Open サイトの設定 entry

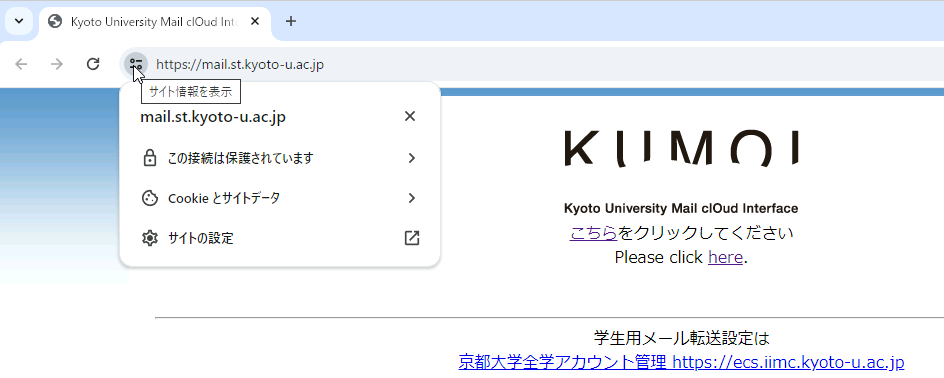[280, 238]
